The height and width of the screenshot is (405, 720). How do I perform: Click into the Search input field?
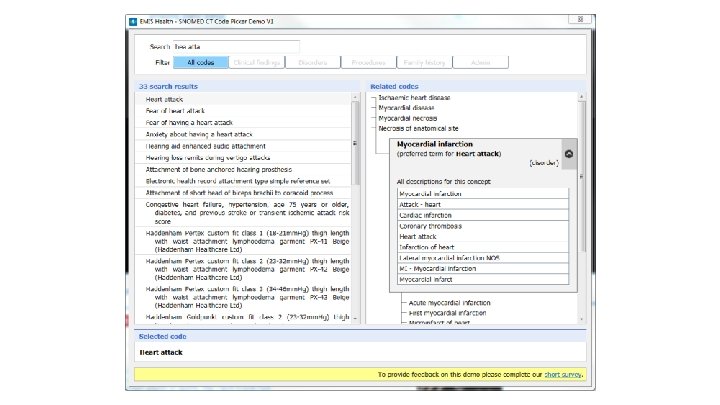click(236, 47)
